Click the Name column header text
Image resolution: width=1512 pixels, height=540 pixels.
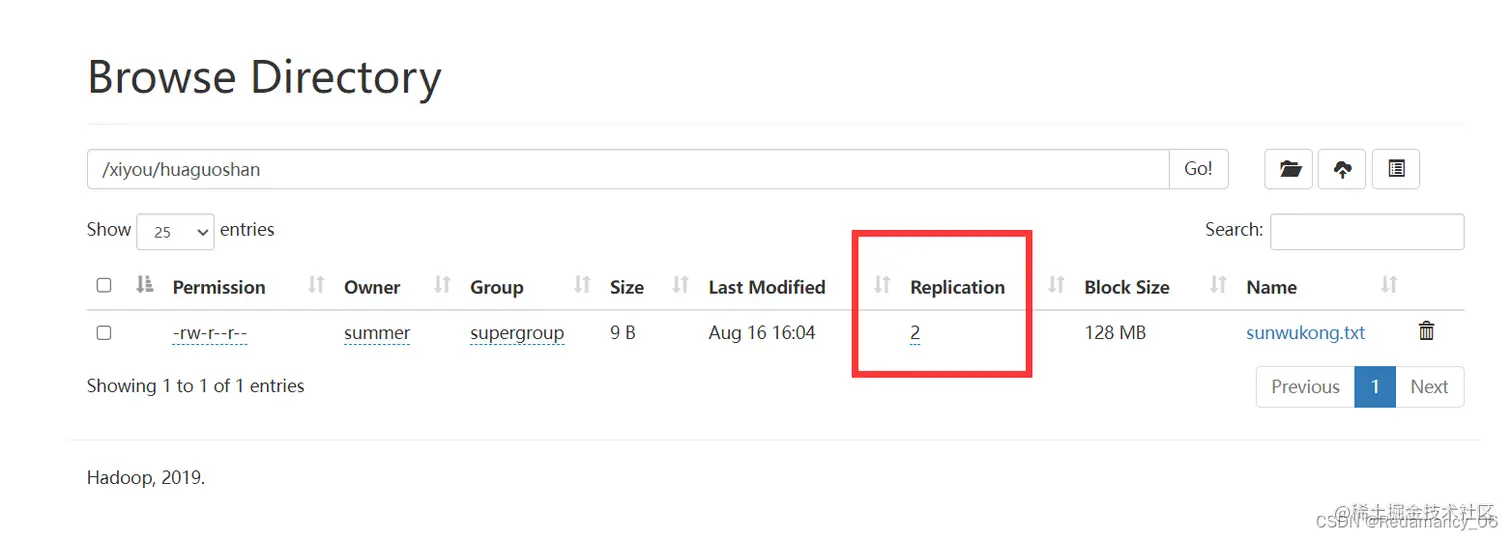(1271, 287)
